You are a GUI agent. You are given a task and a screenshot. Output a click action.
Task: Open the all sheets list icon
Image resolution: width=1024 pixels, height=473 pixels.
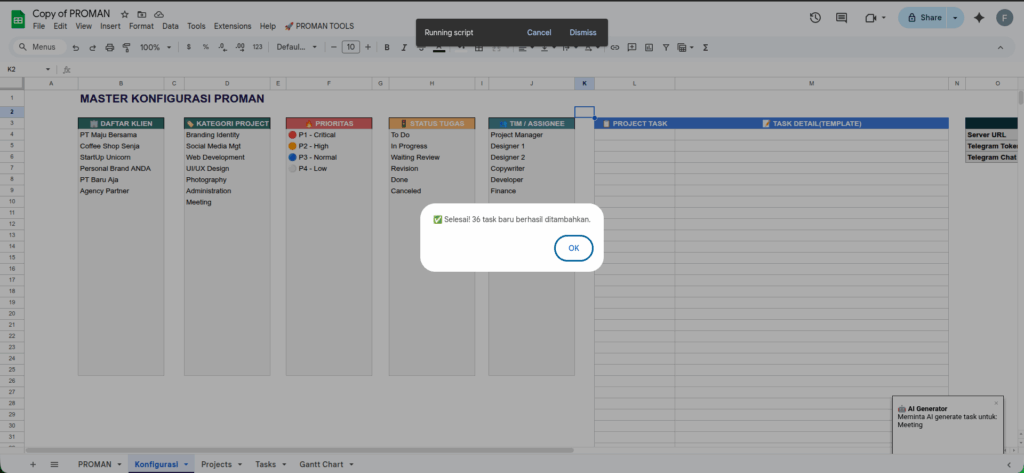[54, 464]
